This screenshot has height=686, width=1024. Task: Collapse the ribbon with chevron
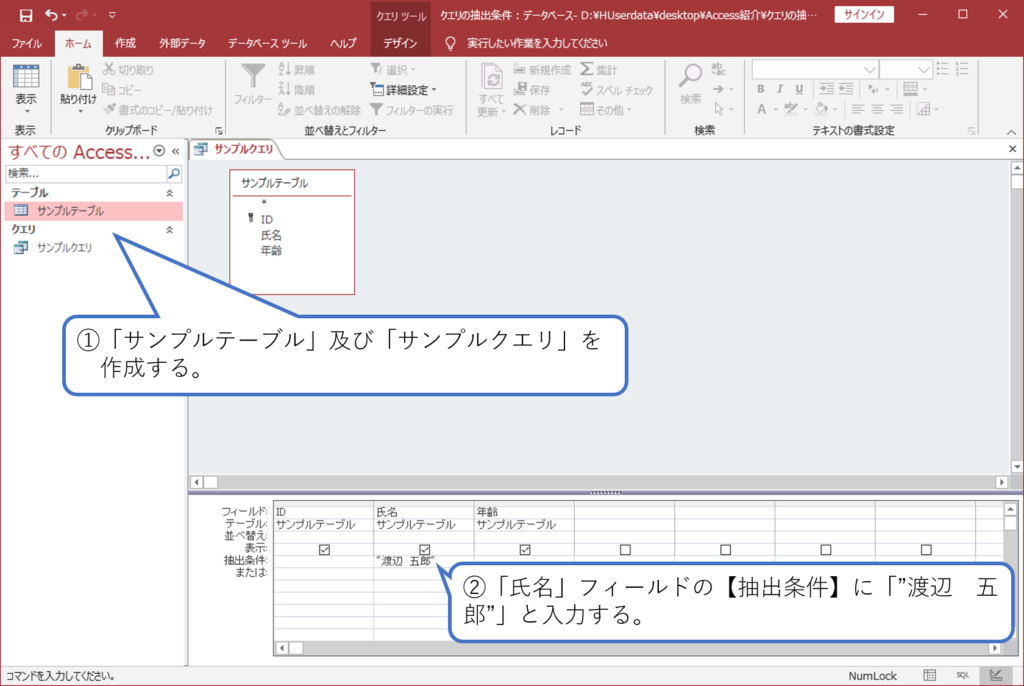coord(1011,132)
